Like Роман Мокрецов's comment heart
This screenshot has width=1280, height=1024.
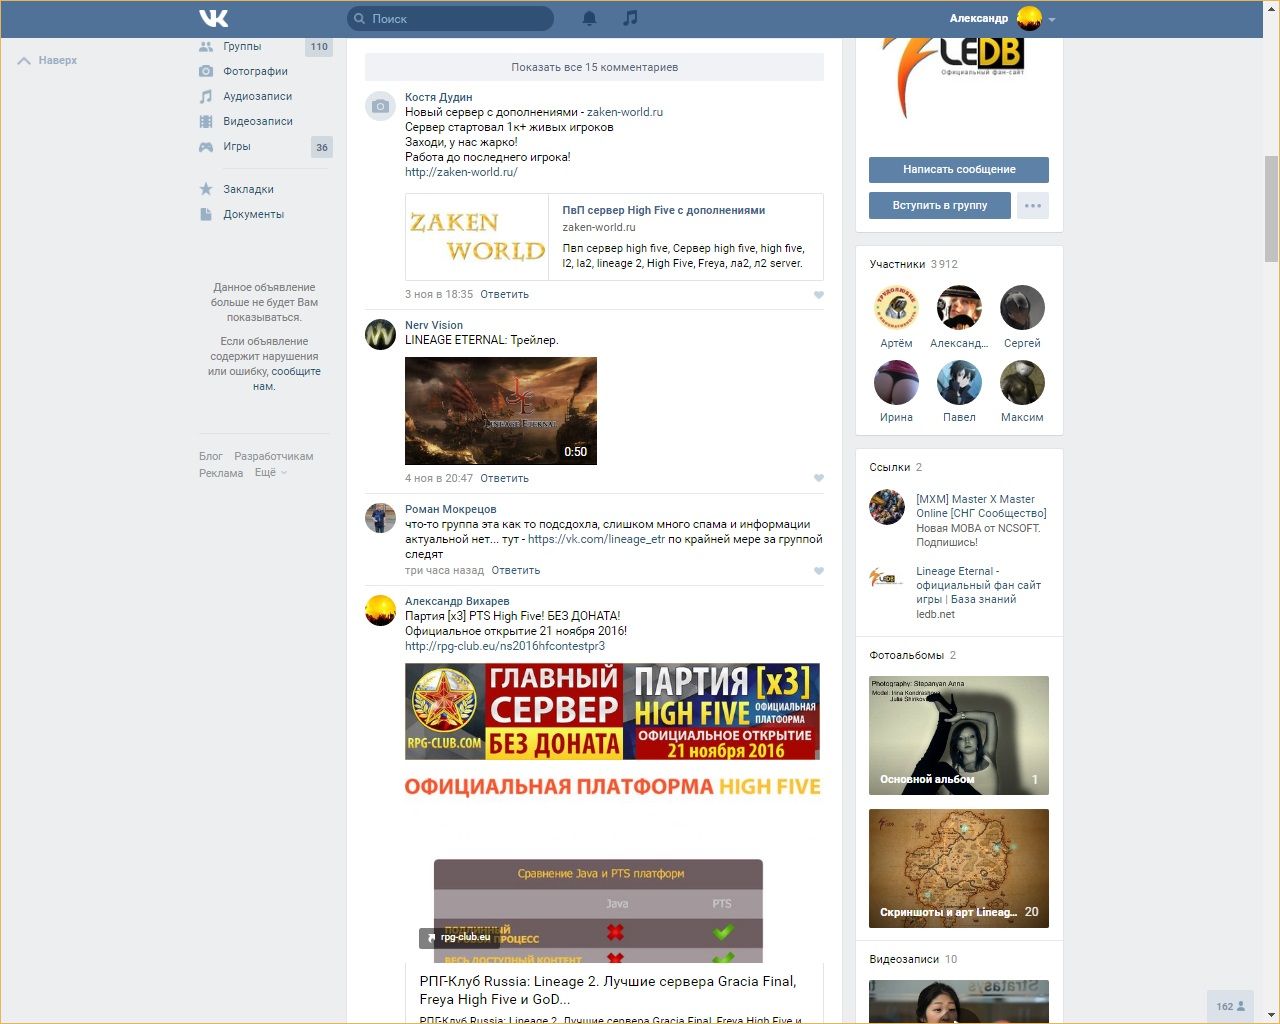(x=819, y=571)
